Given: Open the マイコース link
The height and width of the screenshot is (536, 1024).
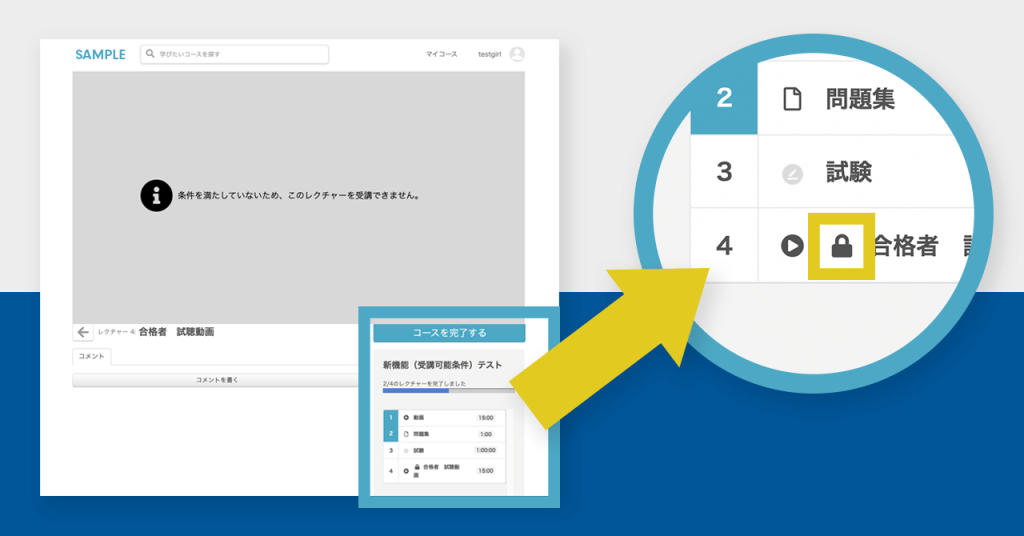Looking at the screenshot, I should [x=441, y=54].
